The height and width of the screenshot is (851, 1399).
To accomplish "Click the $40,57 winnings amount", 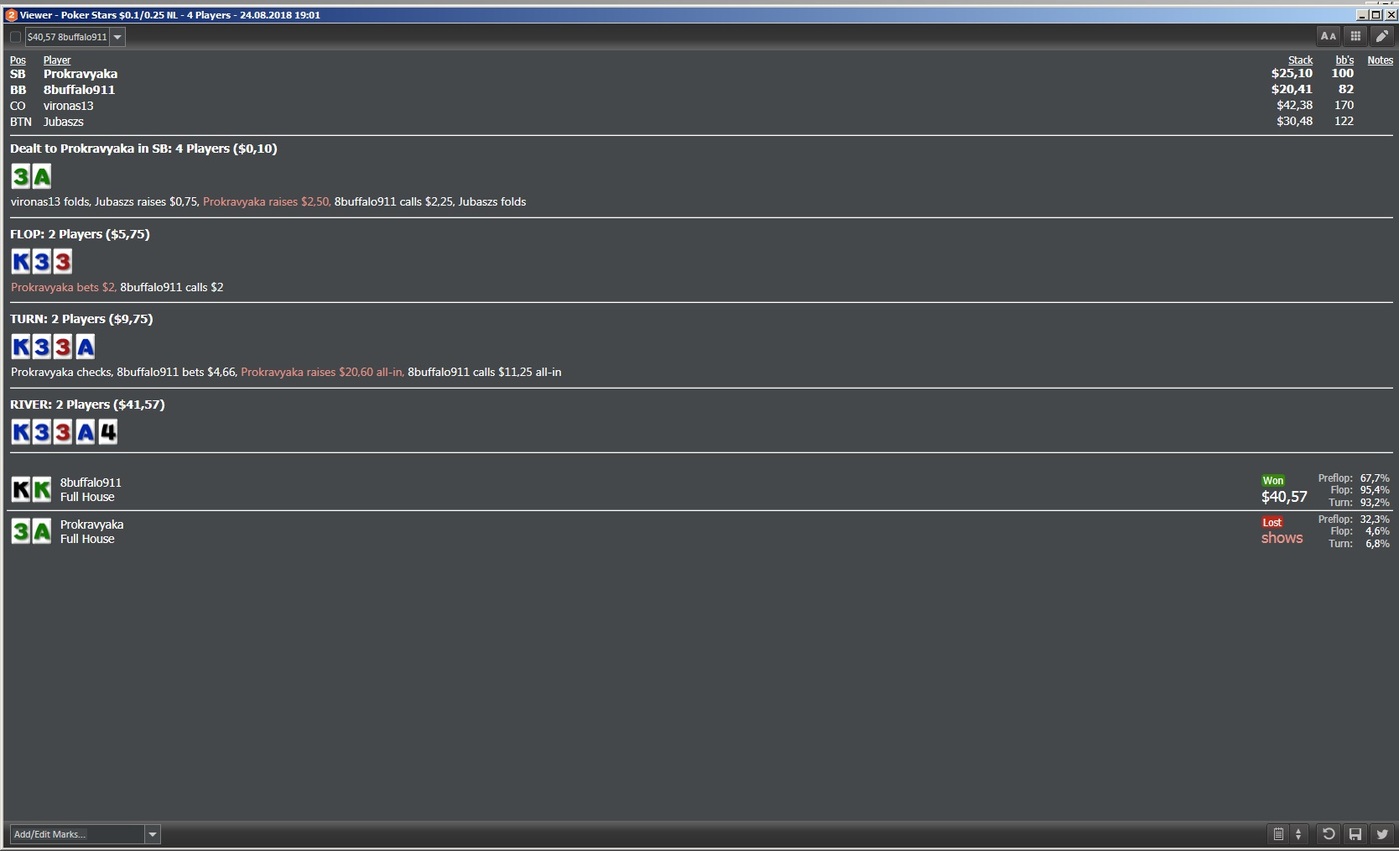I will [1284, 497].
